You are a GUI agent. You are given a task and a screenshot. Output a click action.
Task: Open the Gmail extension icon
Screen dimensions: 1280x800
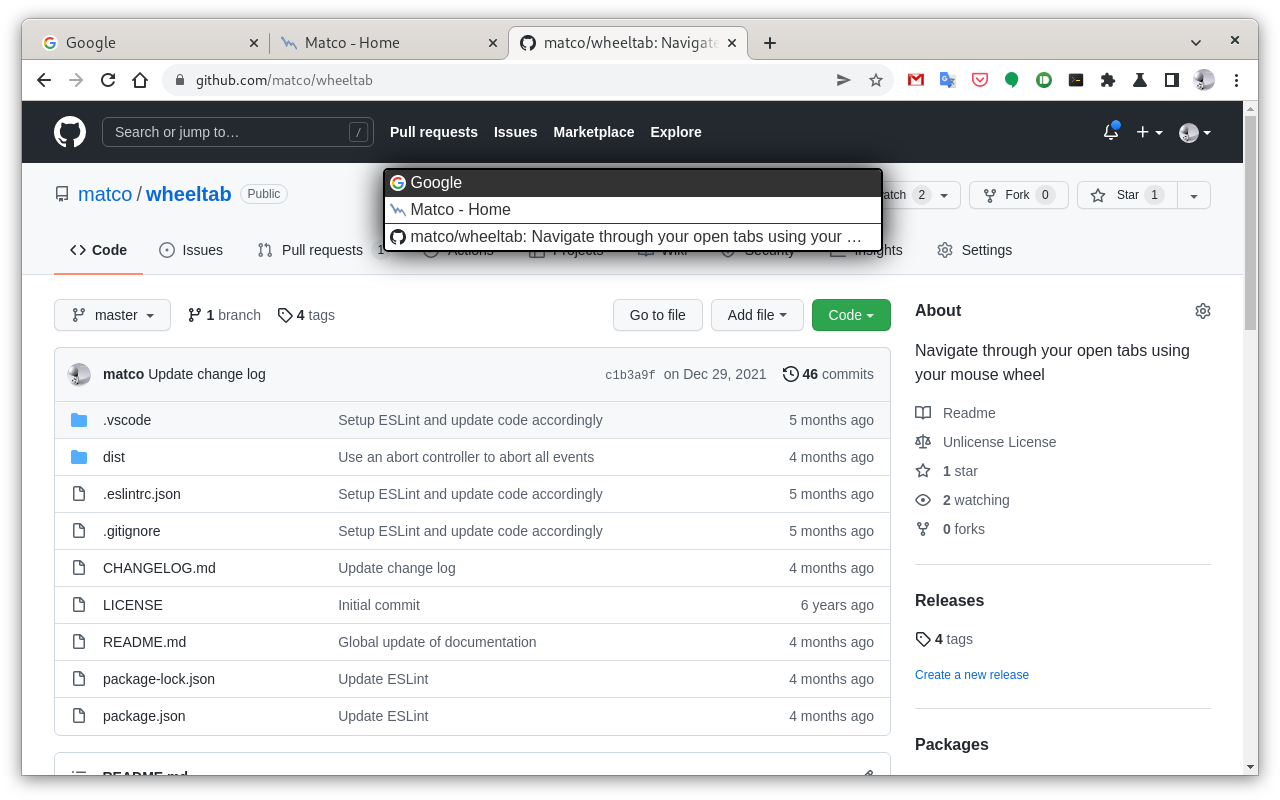point(915,80)
